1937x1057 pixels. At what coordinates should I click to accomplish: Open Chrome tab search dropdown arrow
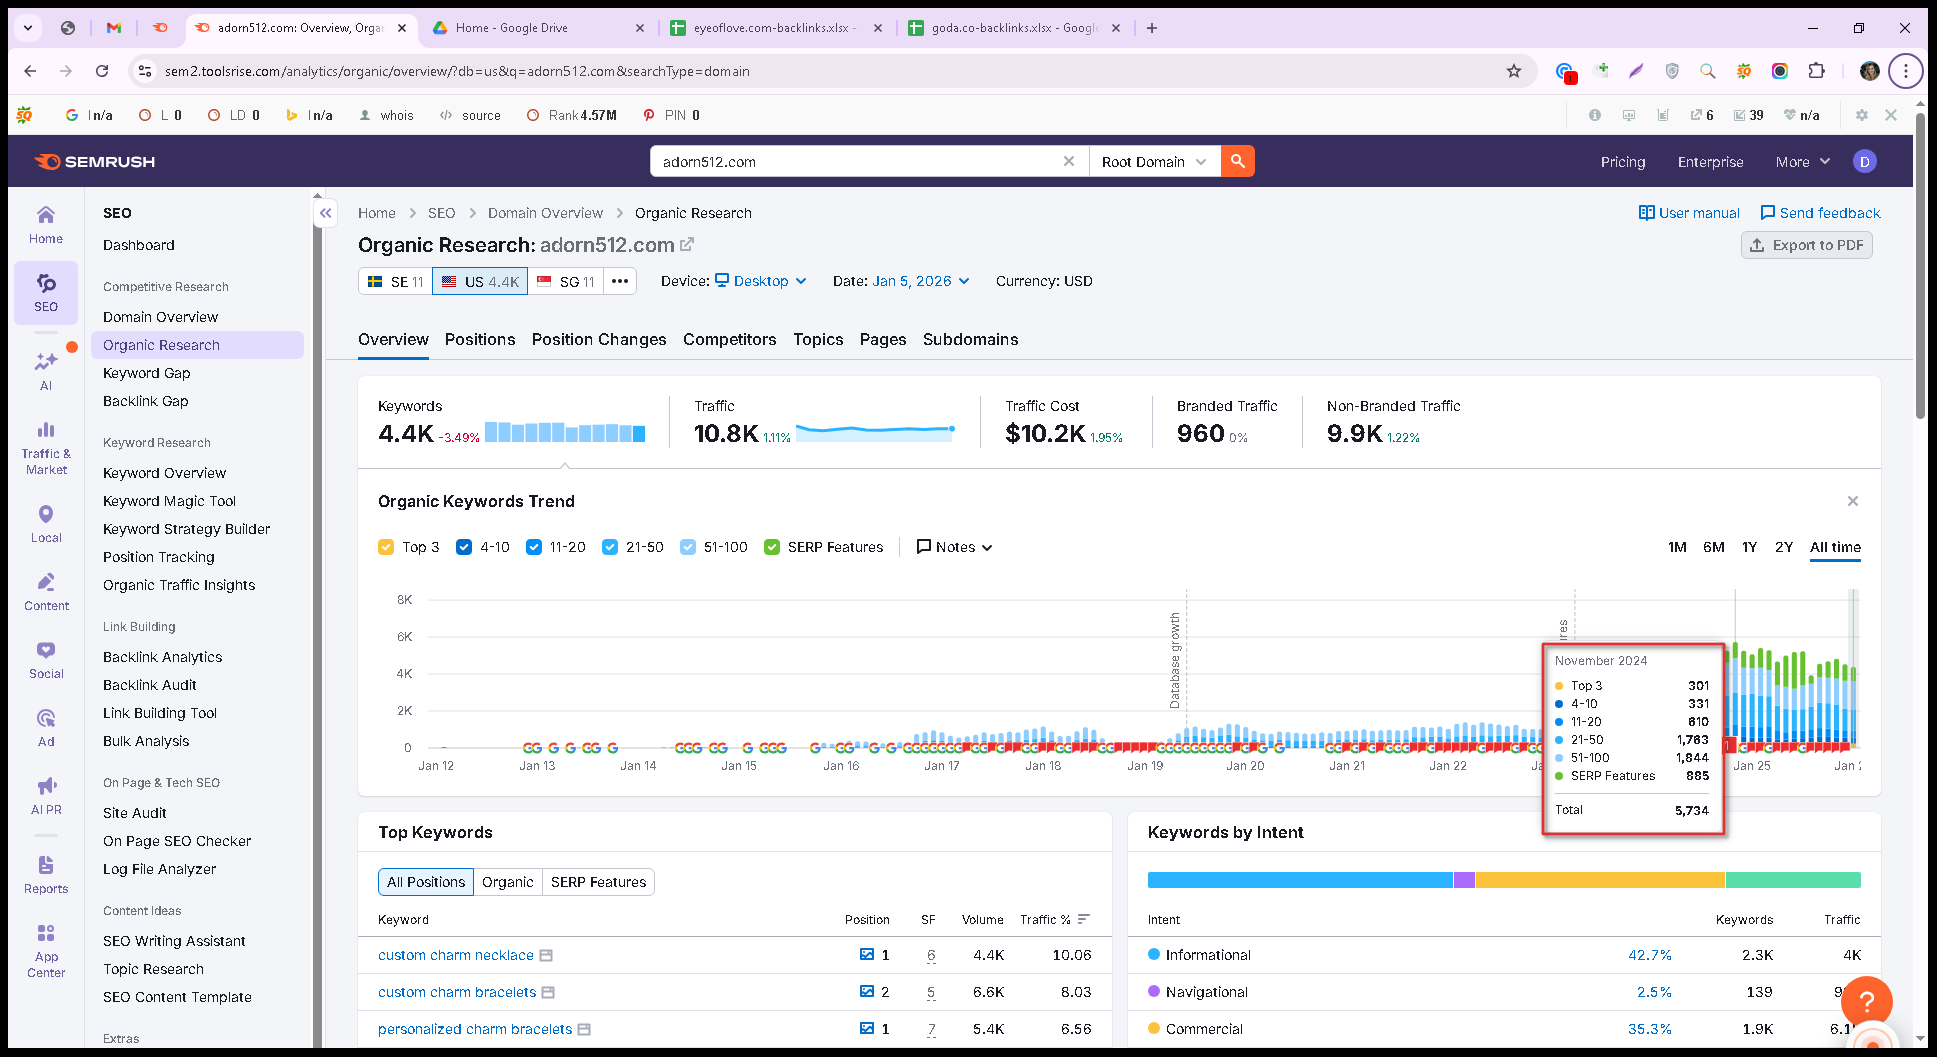(x=28, y=28)
